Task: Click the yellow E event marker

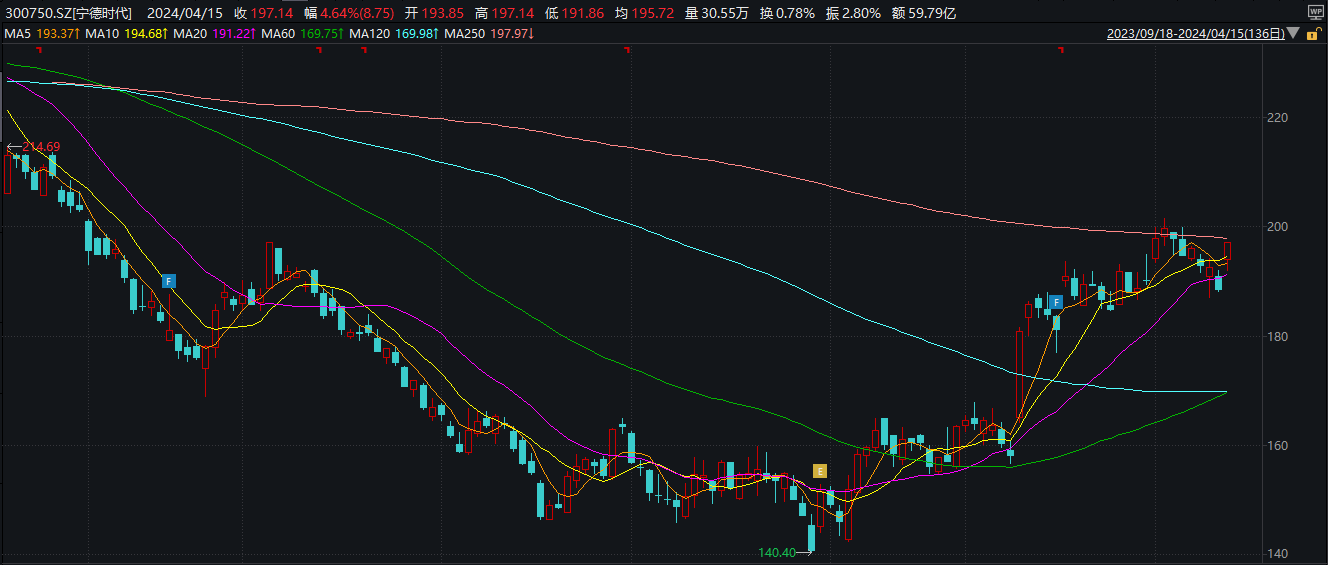Action: [x=819, y=470]
